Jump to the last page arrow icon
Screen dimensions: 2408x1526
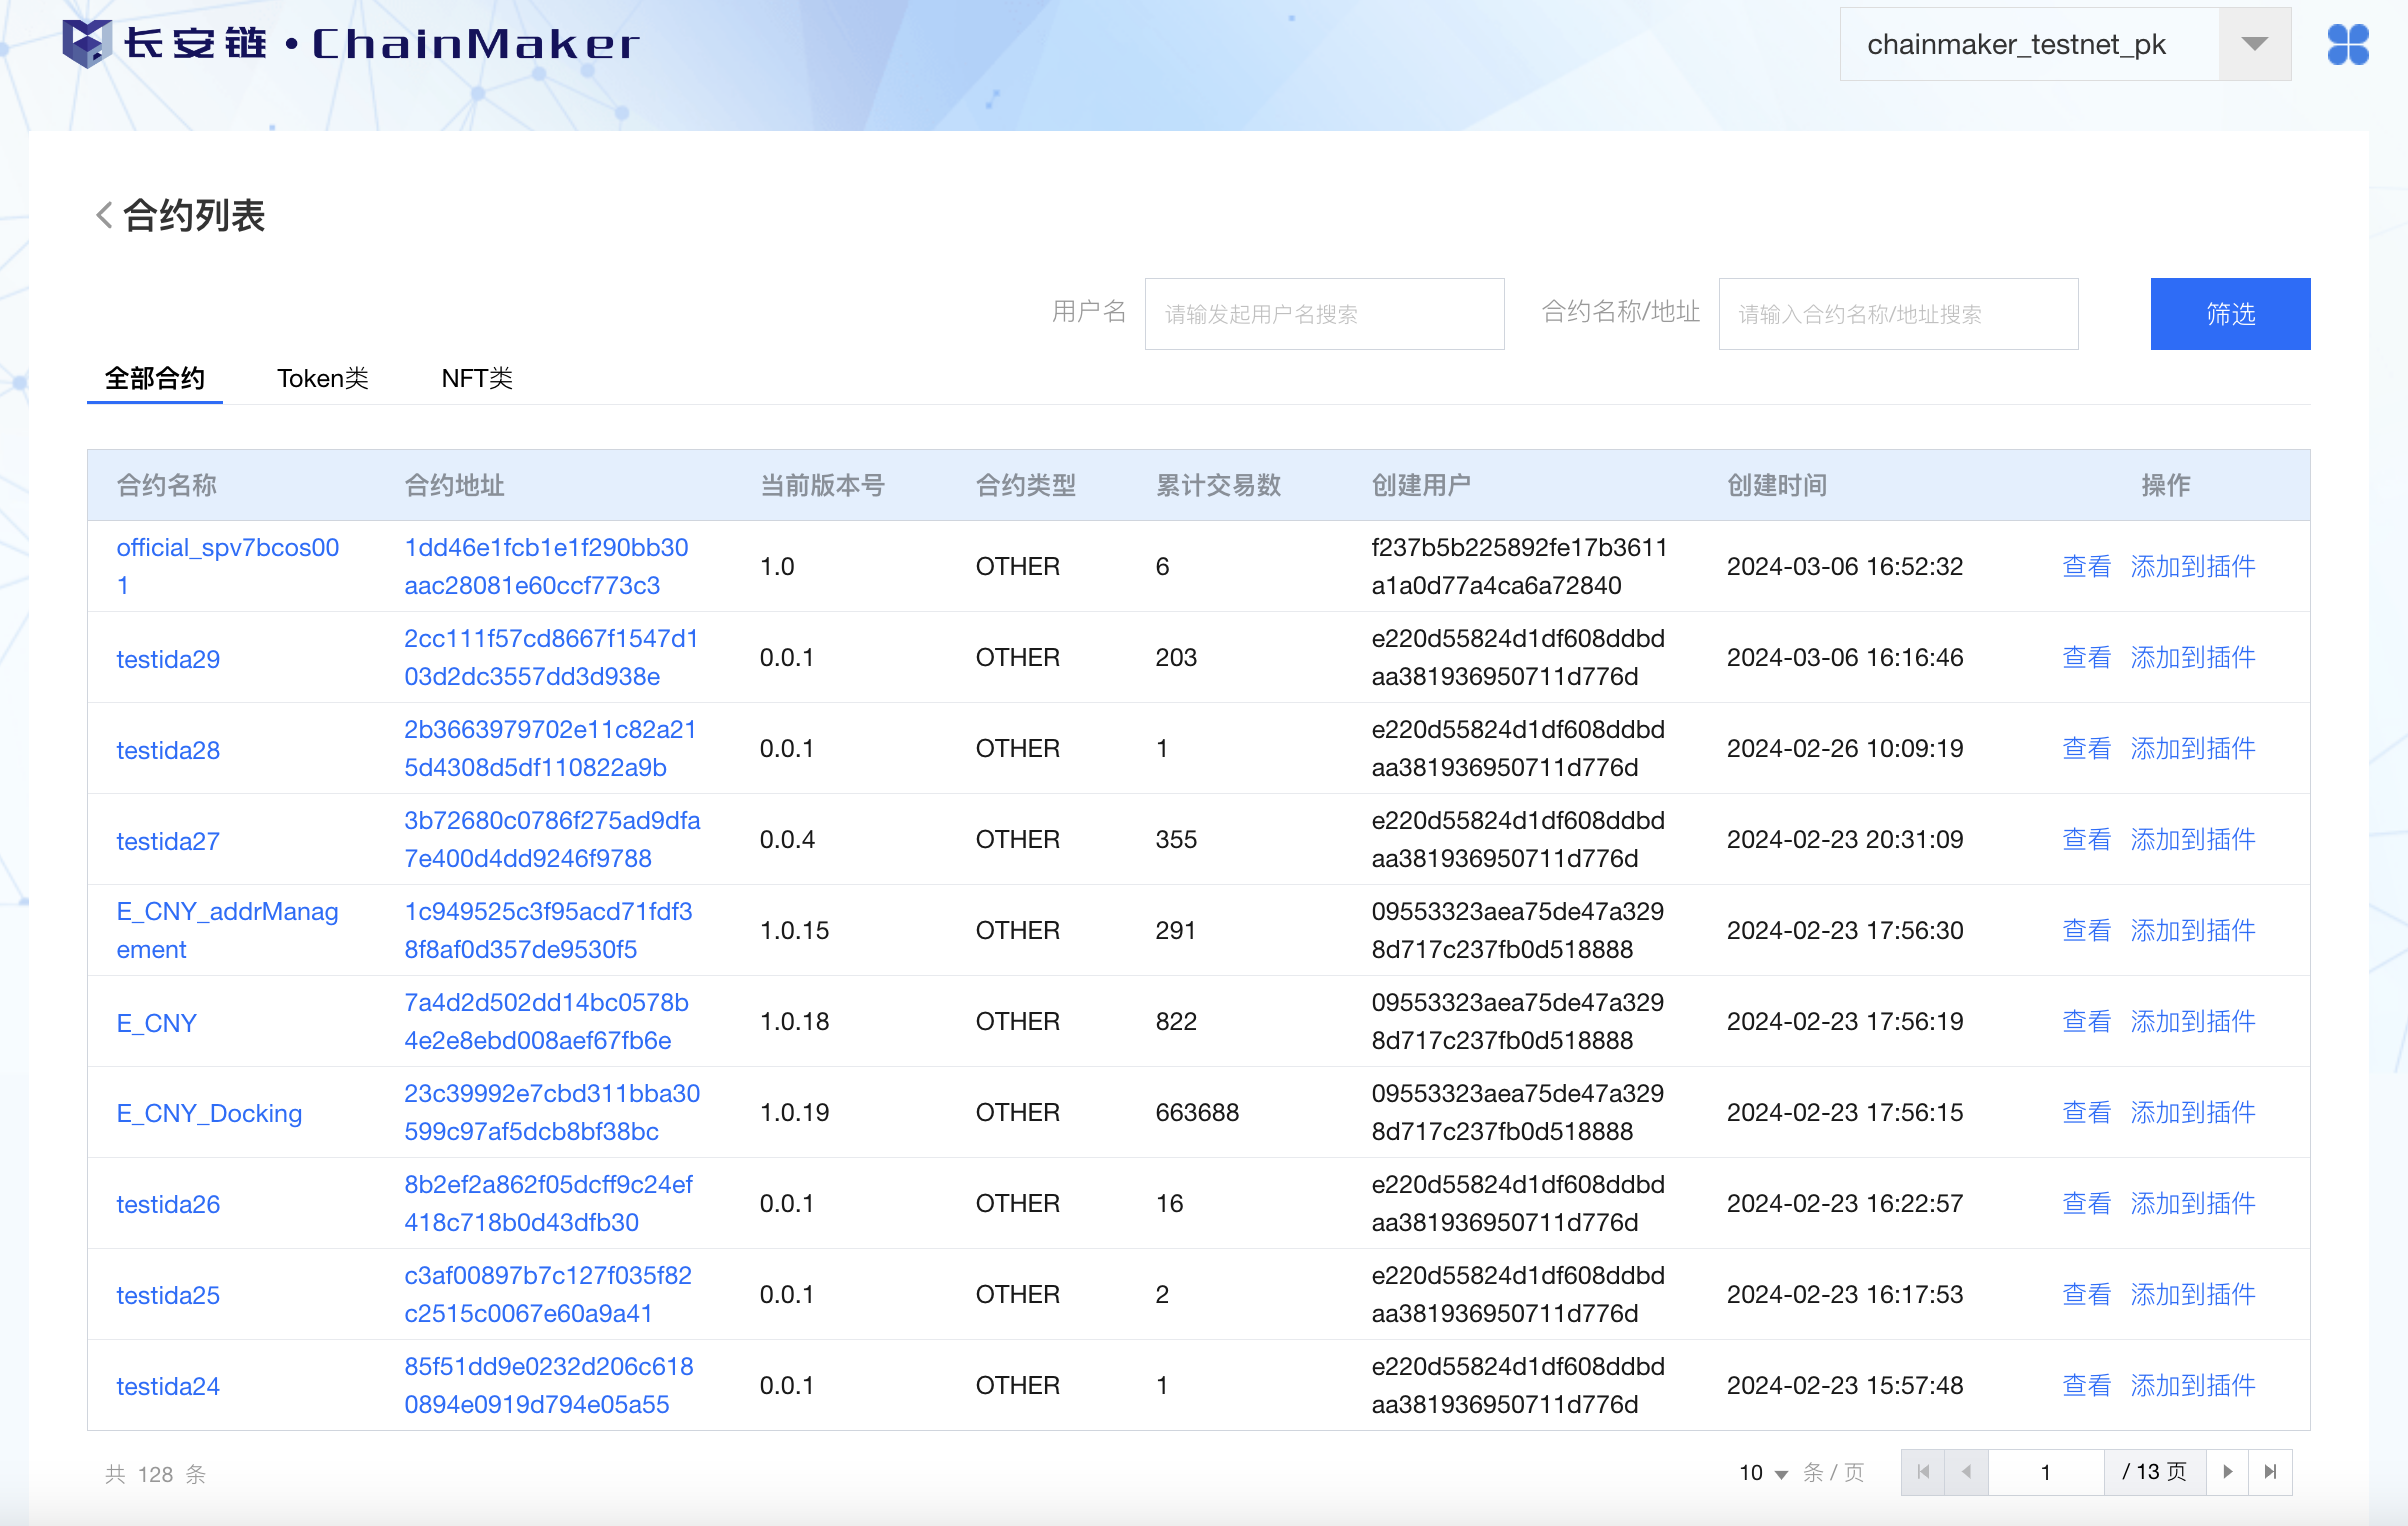2270,1472
